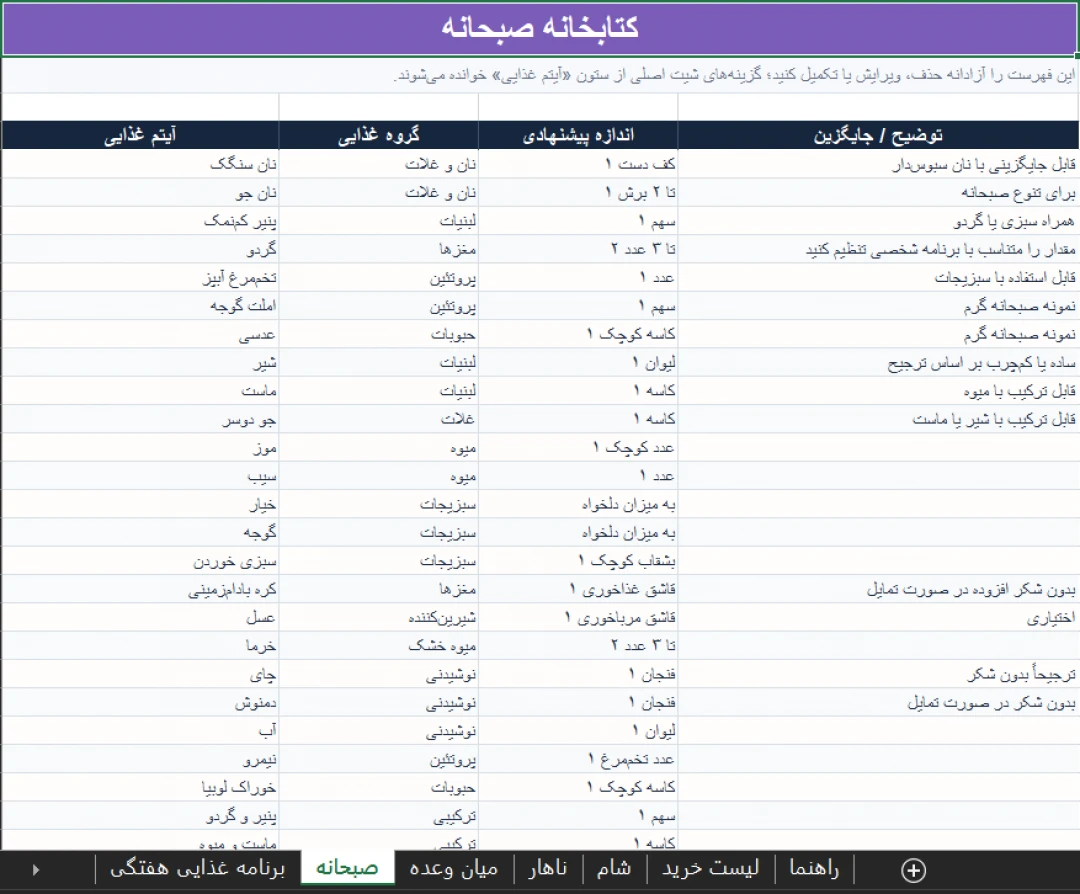This screenshot has height=894, width=1080.
Task: Select the توضیح / جایگزین column header
Action: pyautogui.click(x=878, y=135)
